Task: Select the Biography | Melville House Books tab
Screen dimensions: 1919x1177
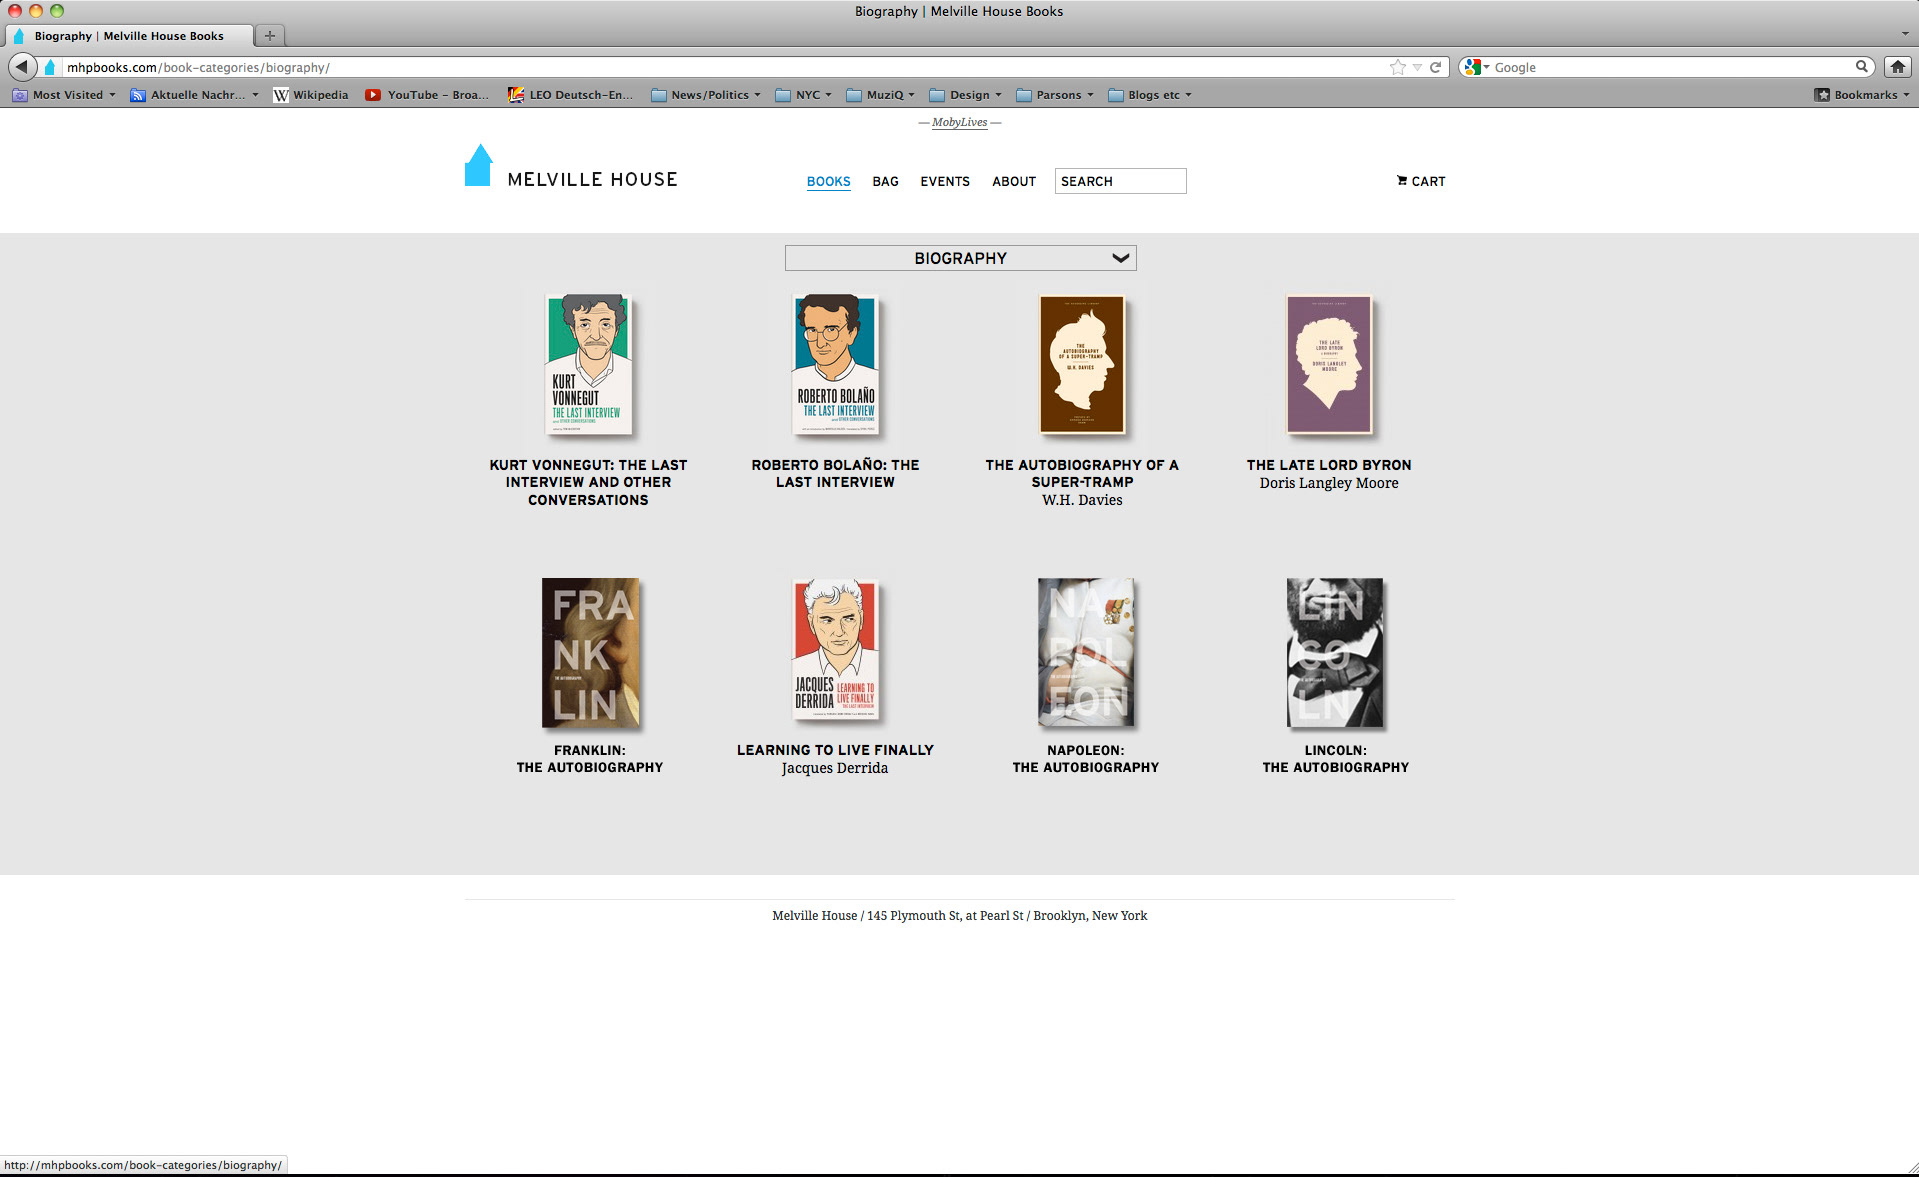Action: point(129,36)
